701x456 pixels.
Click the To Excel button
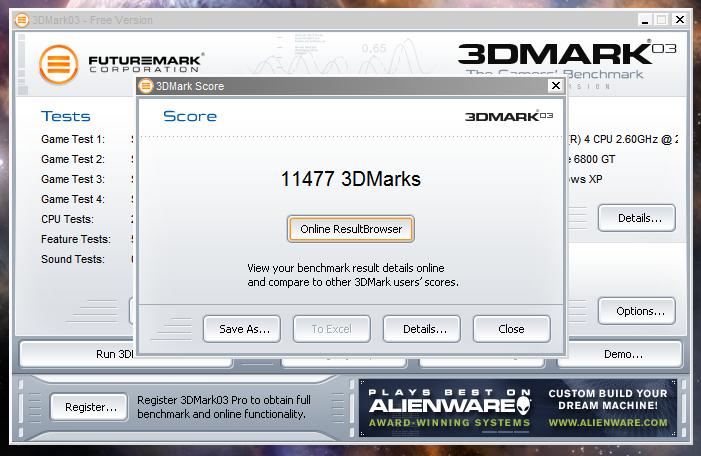click(332, 329)
